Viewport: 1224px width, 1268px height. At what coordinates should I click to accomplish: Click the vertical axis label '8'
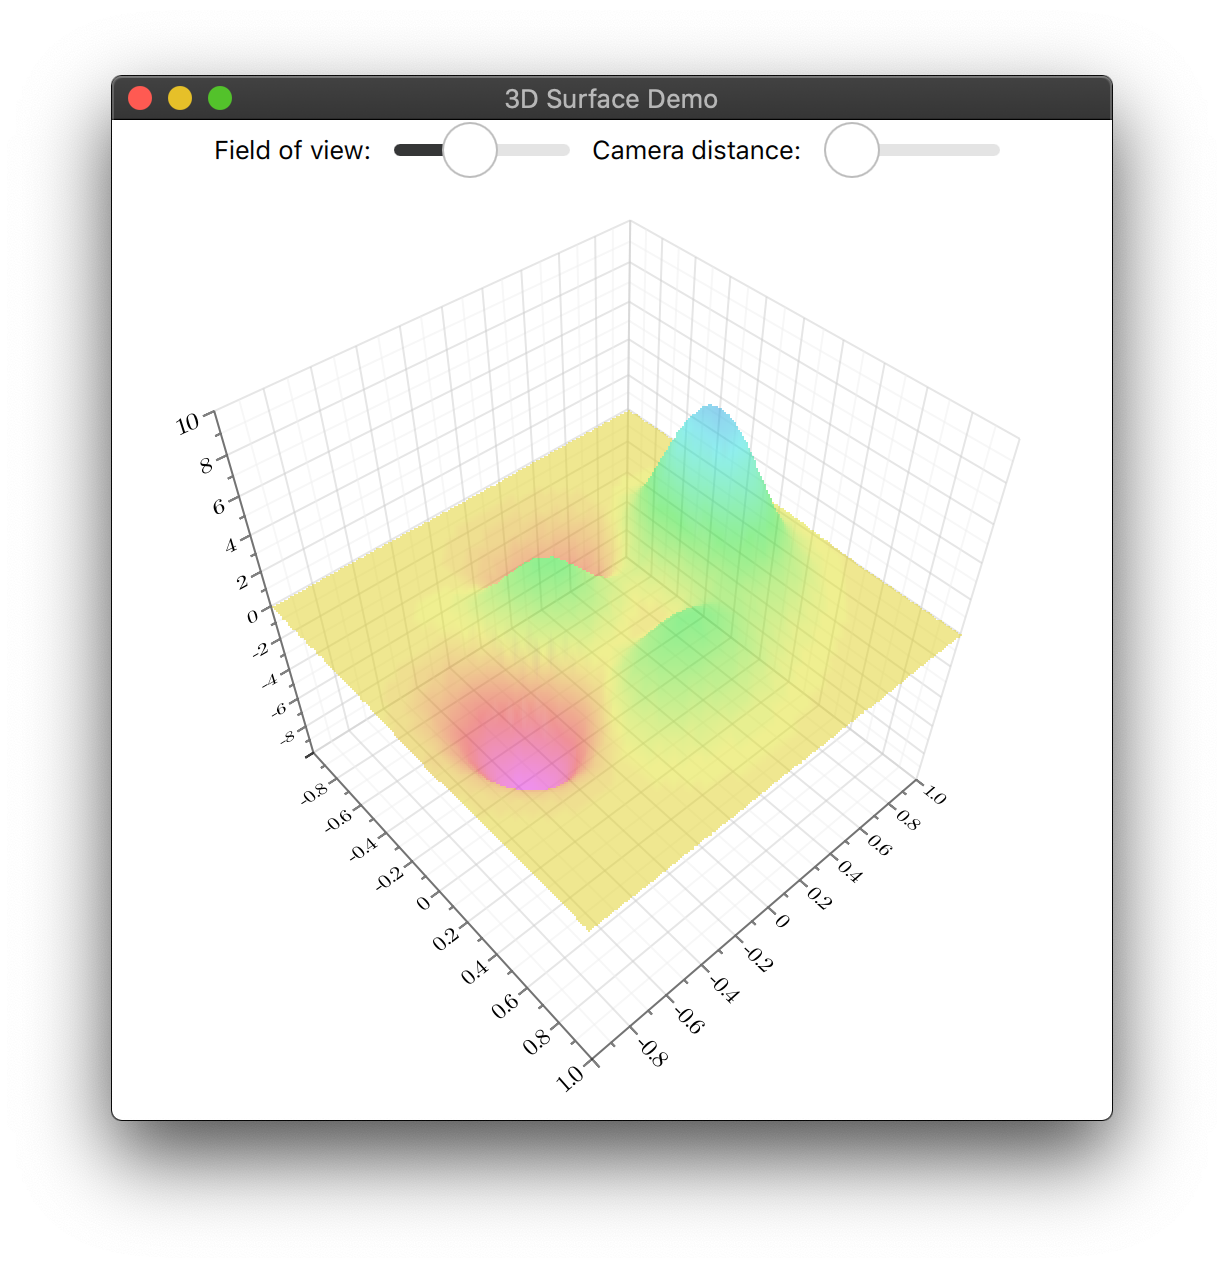(206, 465)
